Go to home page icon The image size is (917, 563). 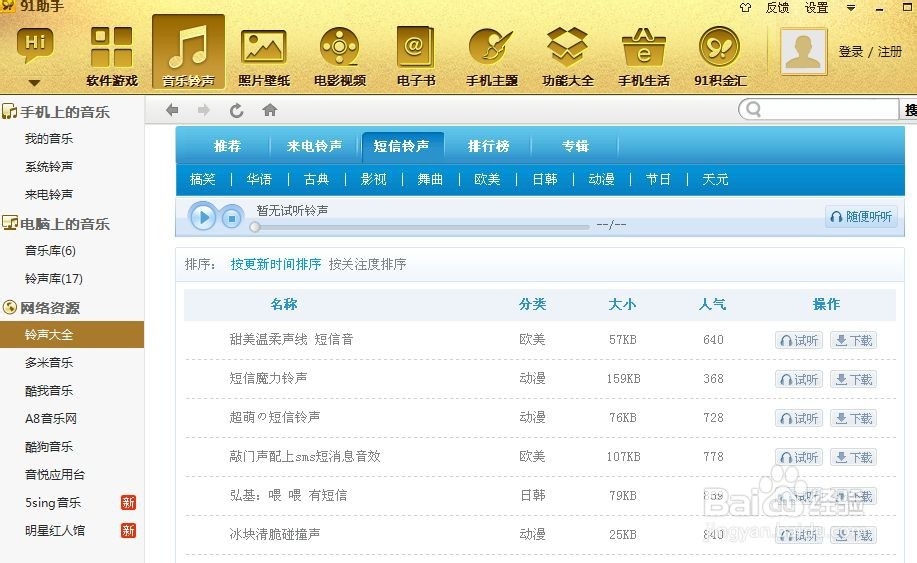pos(270,110)
